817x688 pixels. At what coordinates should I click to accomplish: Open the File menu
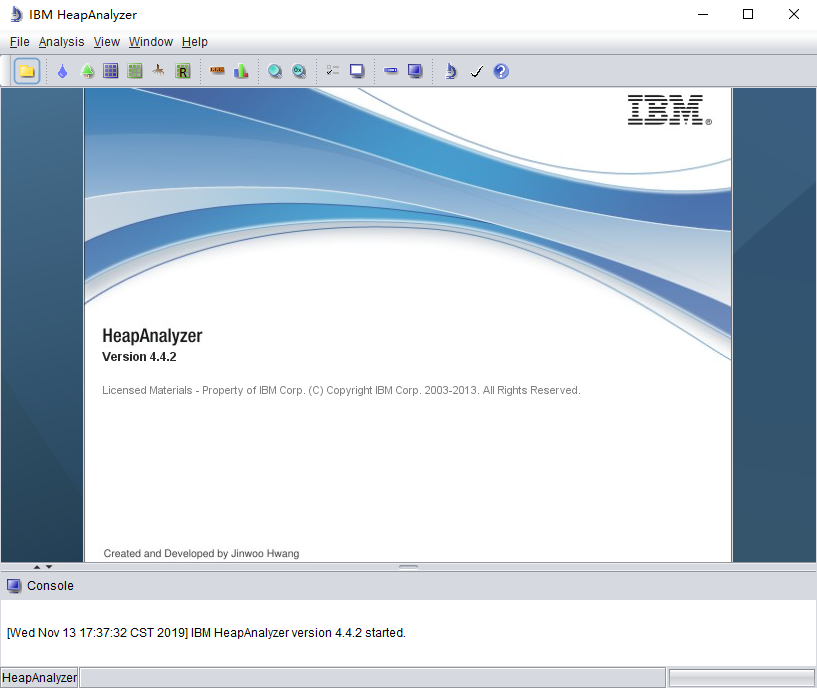[x=19, y=42]
